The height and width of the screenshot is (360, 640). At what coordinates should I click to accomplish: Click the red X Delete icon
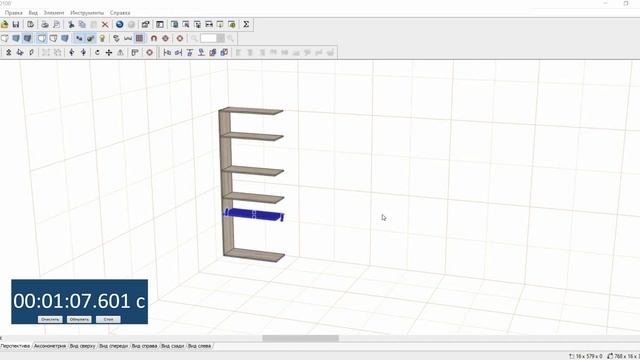pyautogui.click(x=105, y=24)
